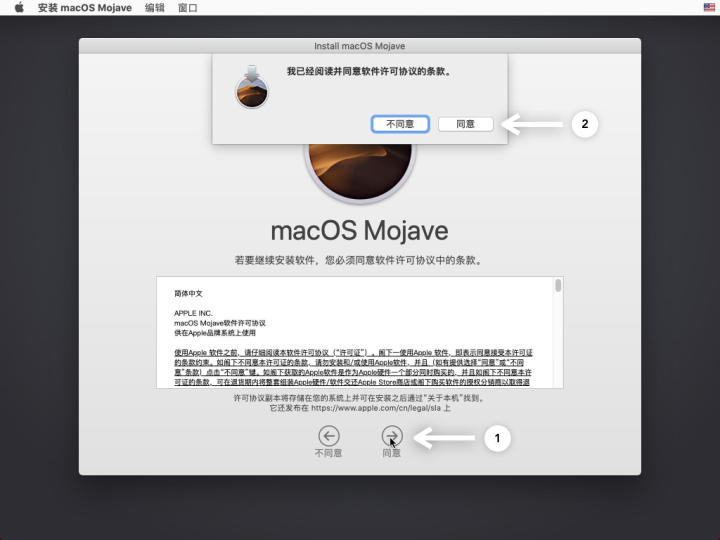The width and height of the screenshot is (720, 540).
Task: Click the macOS Mojave title text
Action: tap(360, 231)
